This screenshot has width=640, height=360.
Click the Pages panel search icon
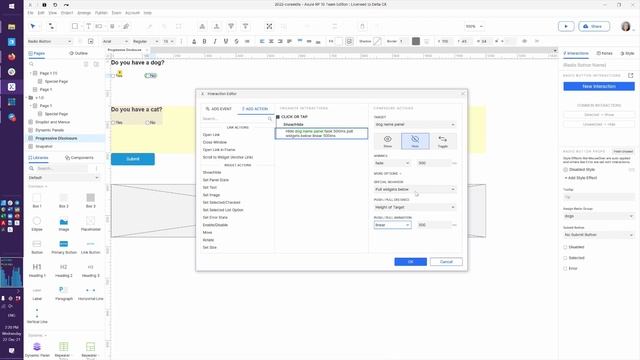coord(31,64)
